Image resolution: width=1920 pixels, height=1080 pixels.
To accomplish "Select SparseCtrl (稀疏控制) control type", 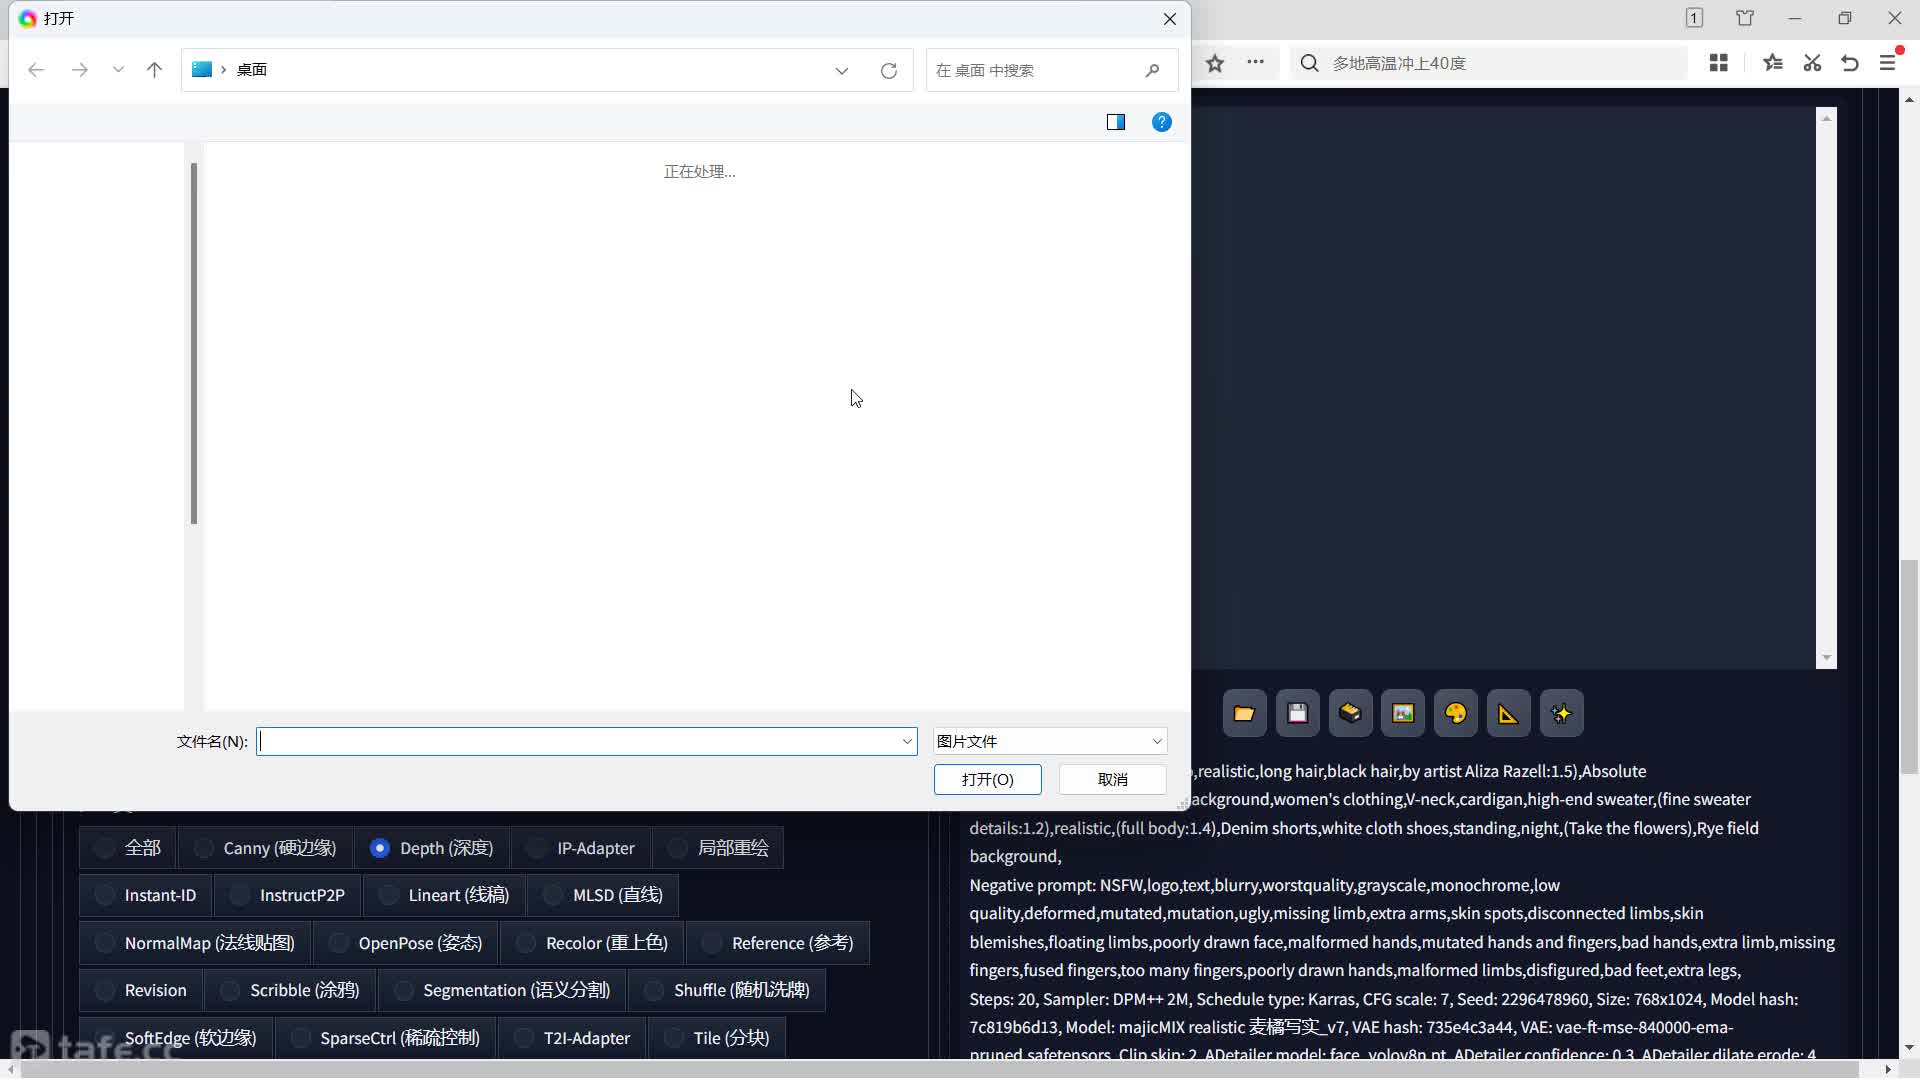I will pyautogui.click(x=385, y=1038).
